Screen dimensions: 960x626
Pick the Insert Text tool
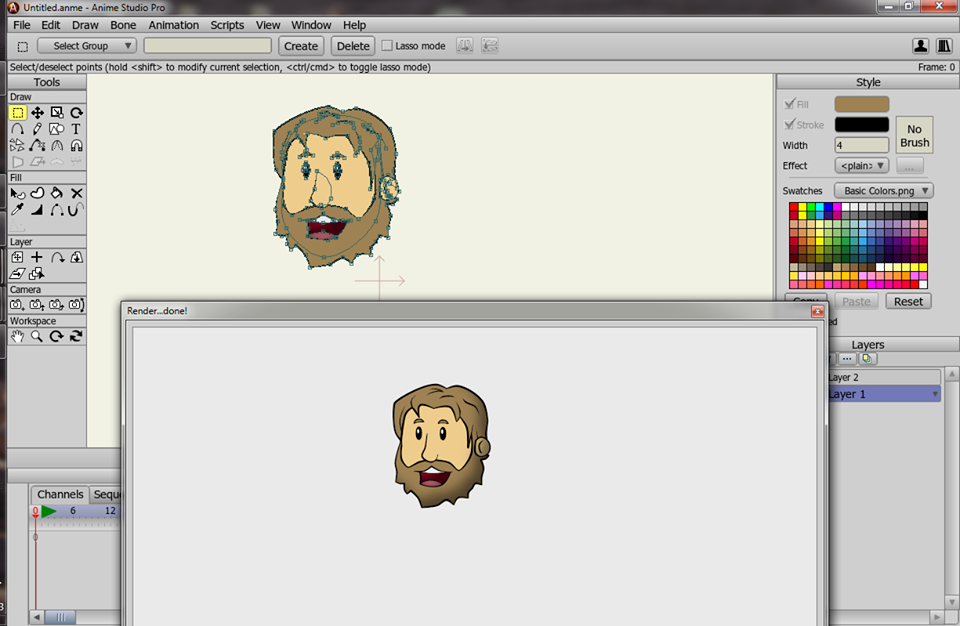tap(76, 129)
